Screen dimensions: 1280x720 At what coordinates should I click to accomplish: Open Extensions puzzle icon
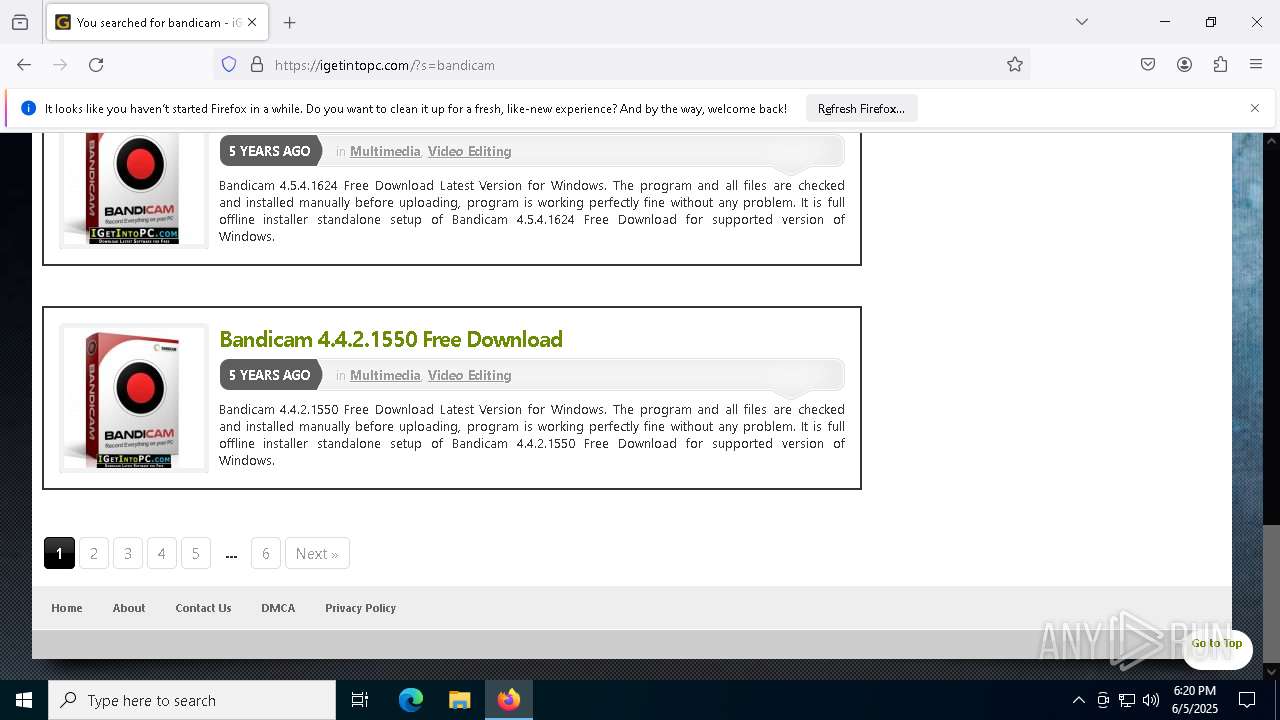pyautogui.click(x=1220, y=65)
